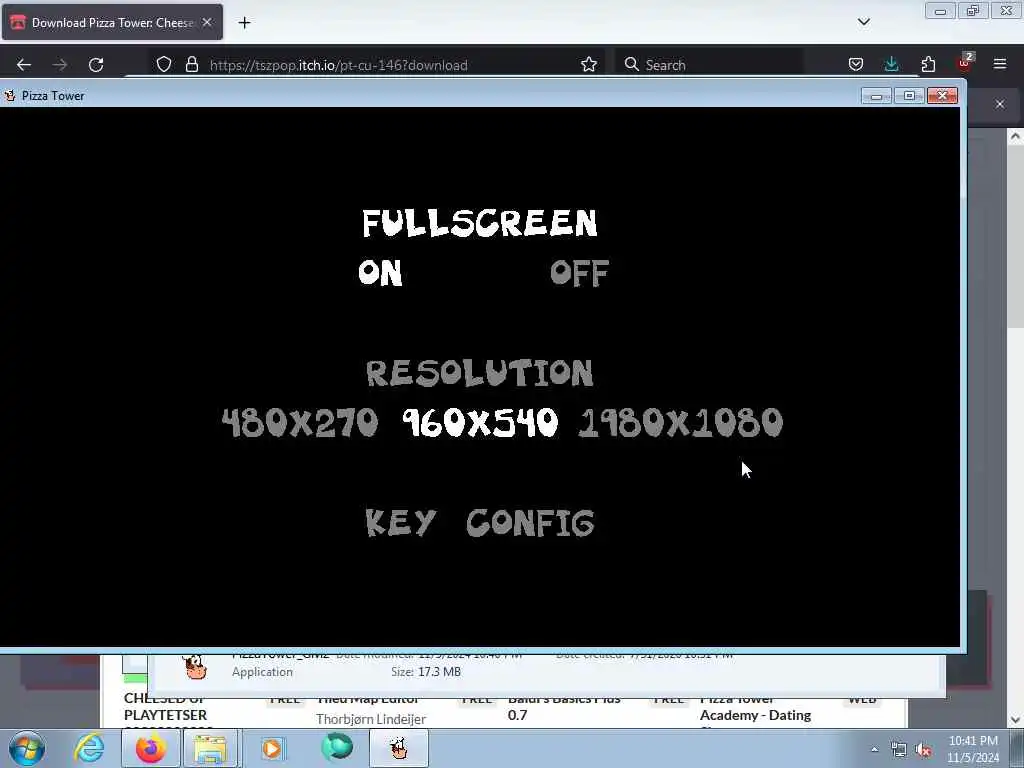Dismiss the panel behind Pizza Tower window
The width and height of the screenshot is (1024, 768).
click(1000, 104)
